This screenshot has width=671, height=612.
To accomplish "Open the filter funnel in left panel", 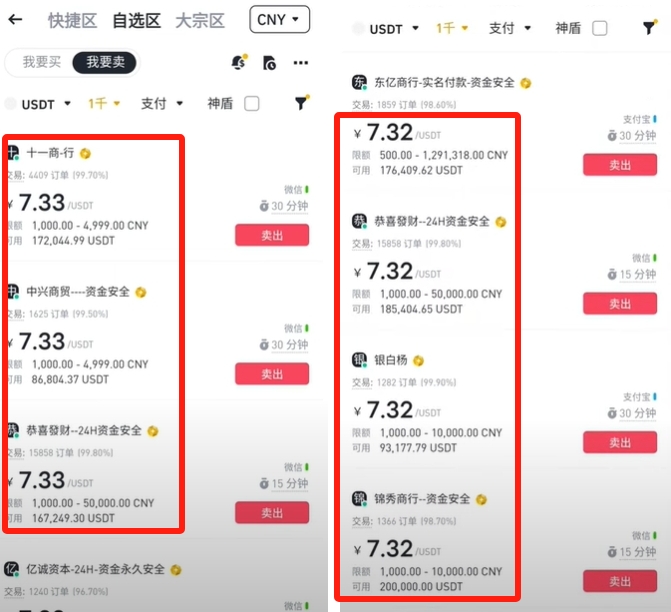I will (x=301, y=103).
